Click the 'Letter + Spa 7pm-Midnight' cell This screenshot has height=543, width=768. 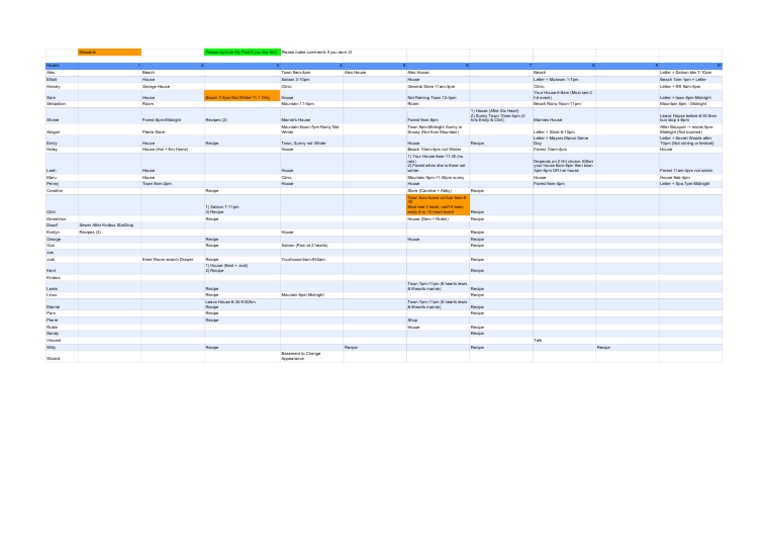(691, 184)
